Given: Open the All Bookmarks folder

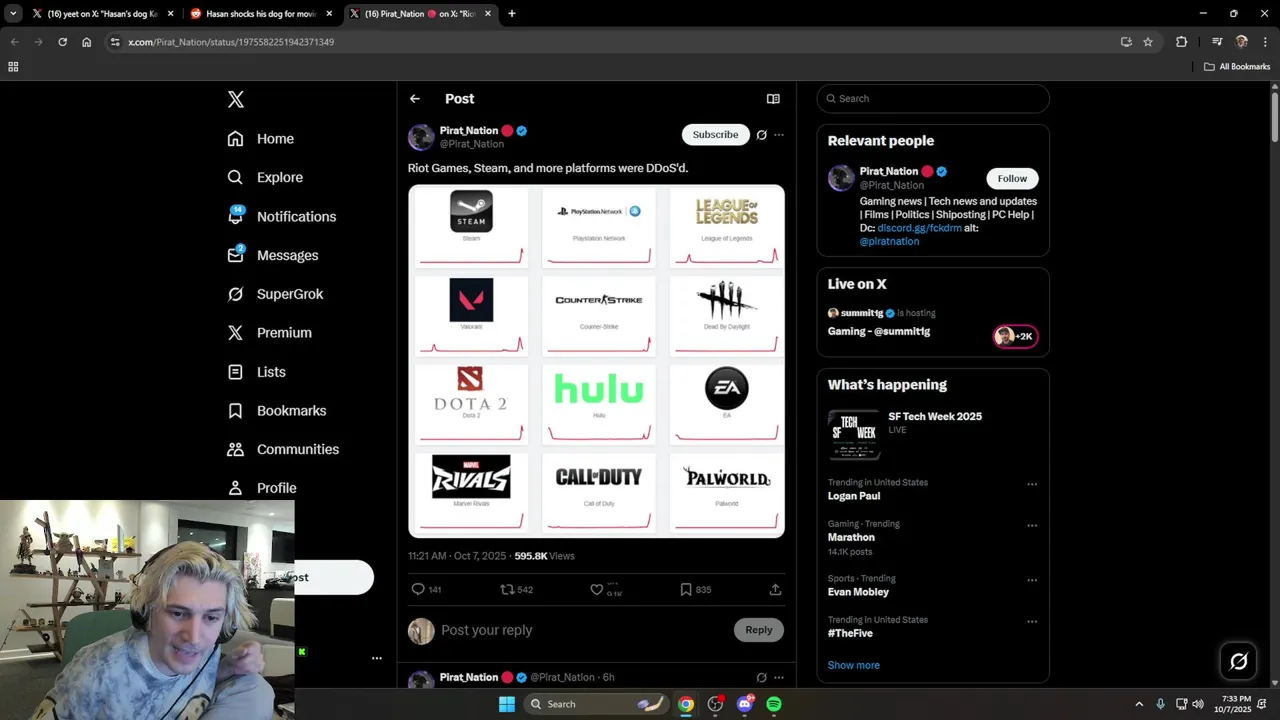Looking at the screenshot, I should [x=1237, y=67].
